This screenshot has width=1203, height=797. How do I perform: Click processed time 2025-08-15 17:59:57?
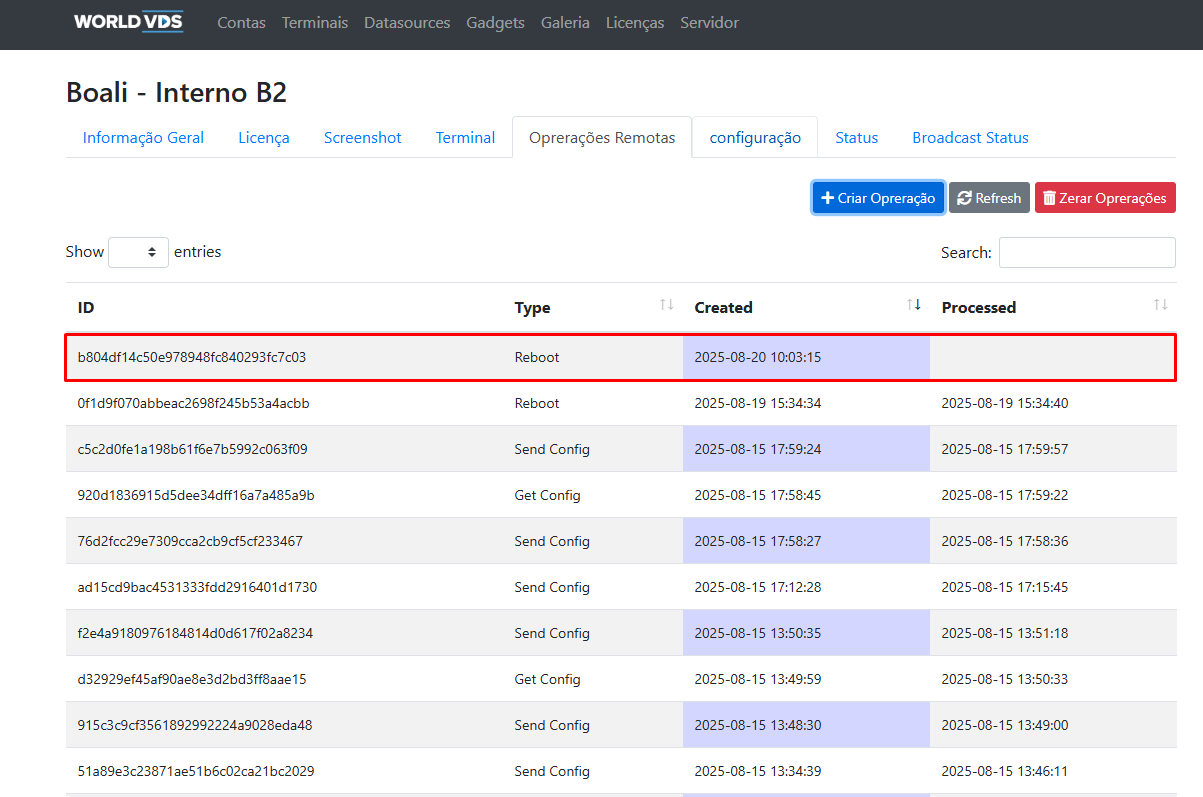coord(1005,449)
